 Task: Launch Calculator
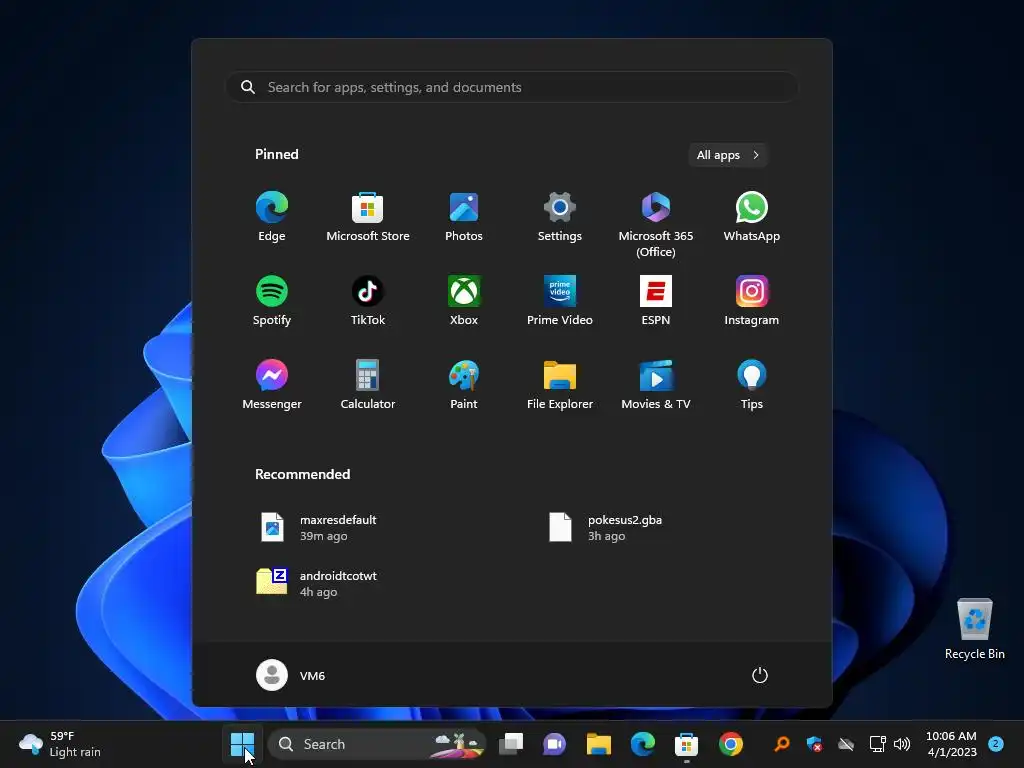point(368,385)
